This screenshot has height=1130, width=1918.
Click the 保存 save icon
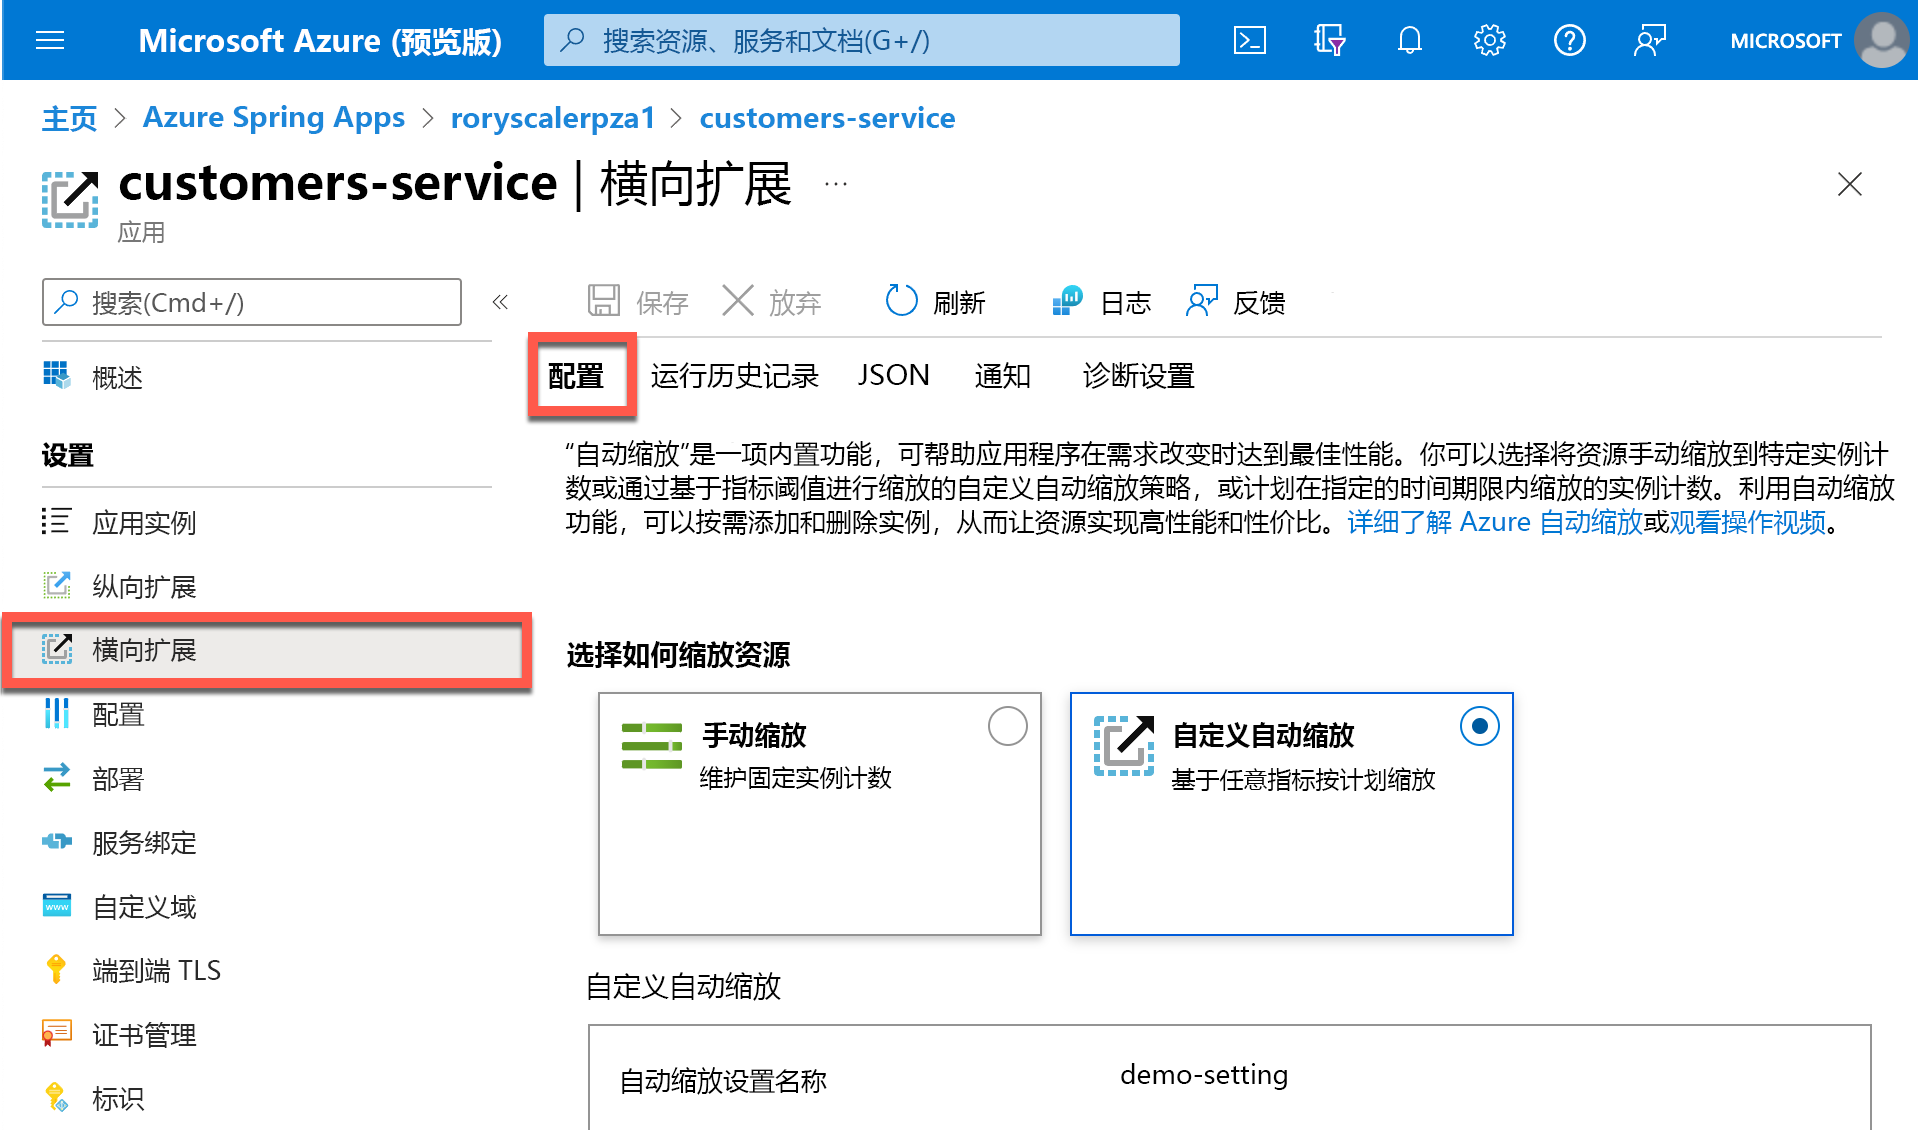point(604,301)
